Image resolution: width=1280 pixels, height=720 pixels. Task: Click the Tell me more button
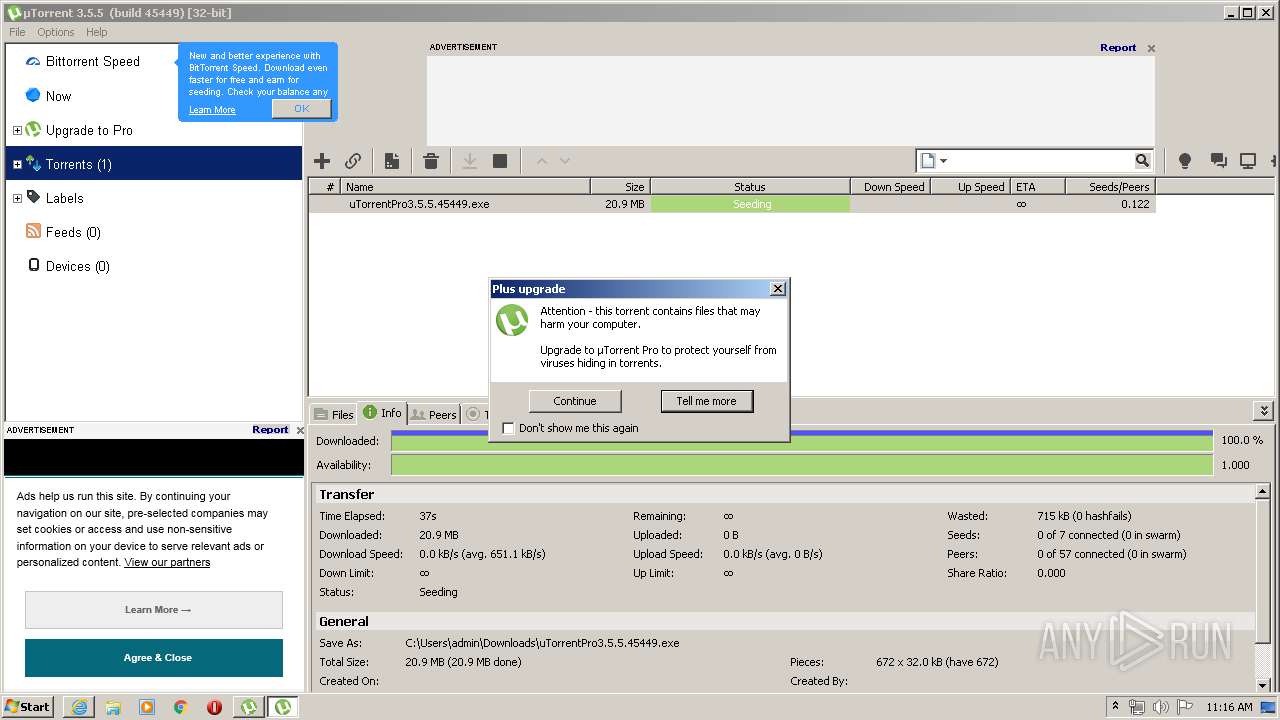coord(706,401)
